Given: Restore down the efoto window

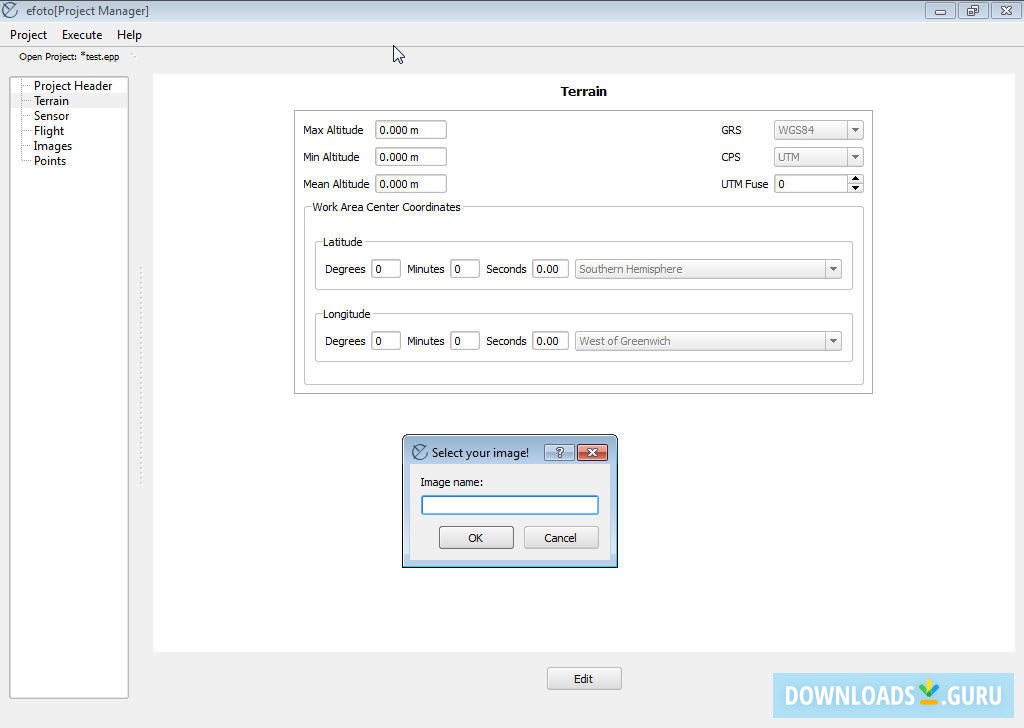Looking at the screenshot, I should point(973,10).
